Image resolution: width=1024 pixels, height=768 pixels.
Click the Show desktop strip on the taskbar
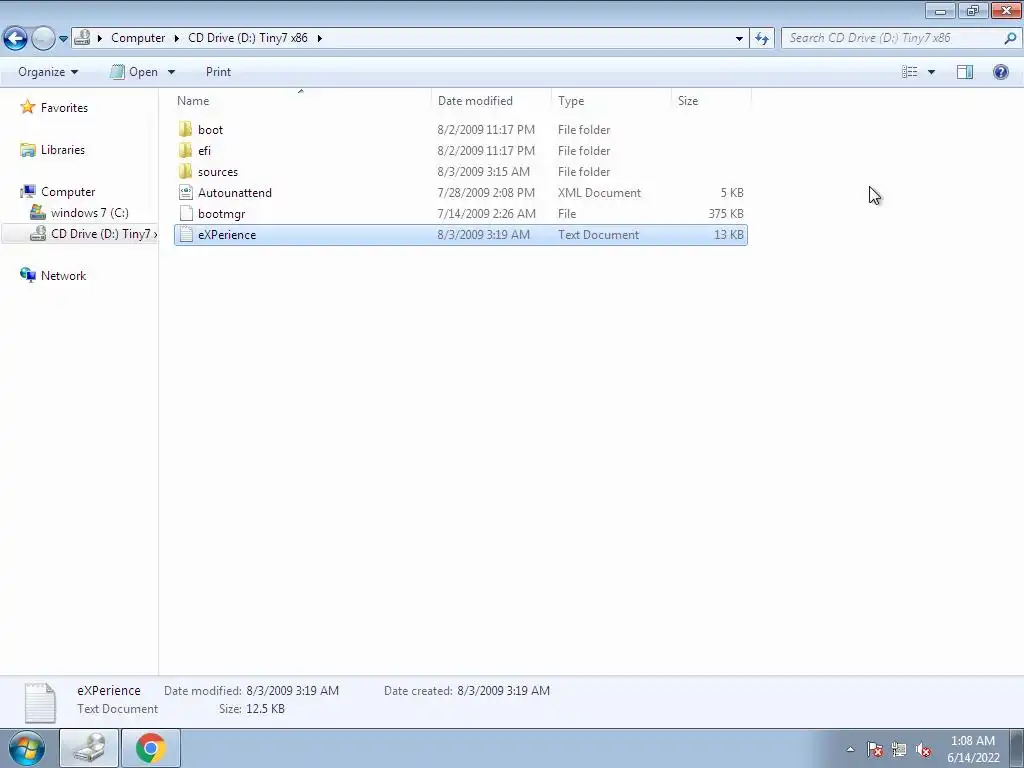(1017, 748)
